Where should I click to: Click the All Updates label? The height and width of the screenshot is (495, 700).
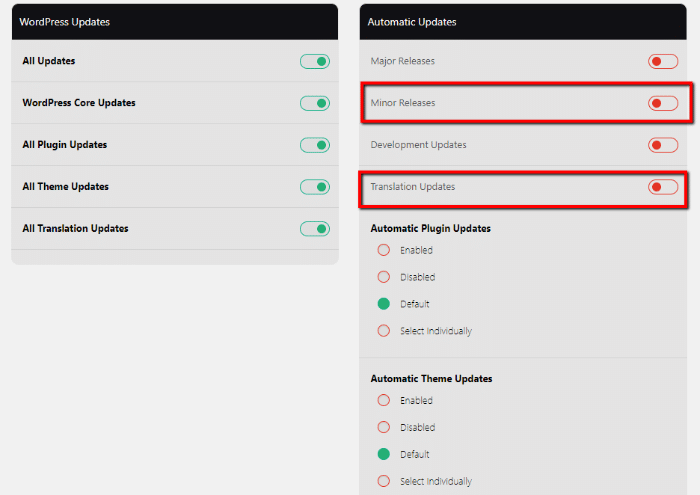coord(49,61)
